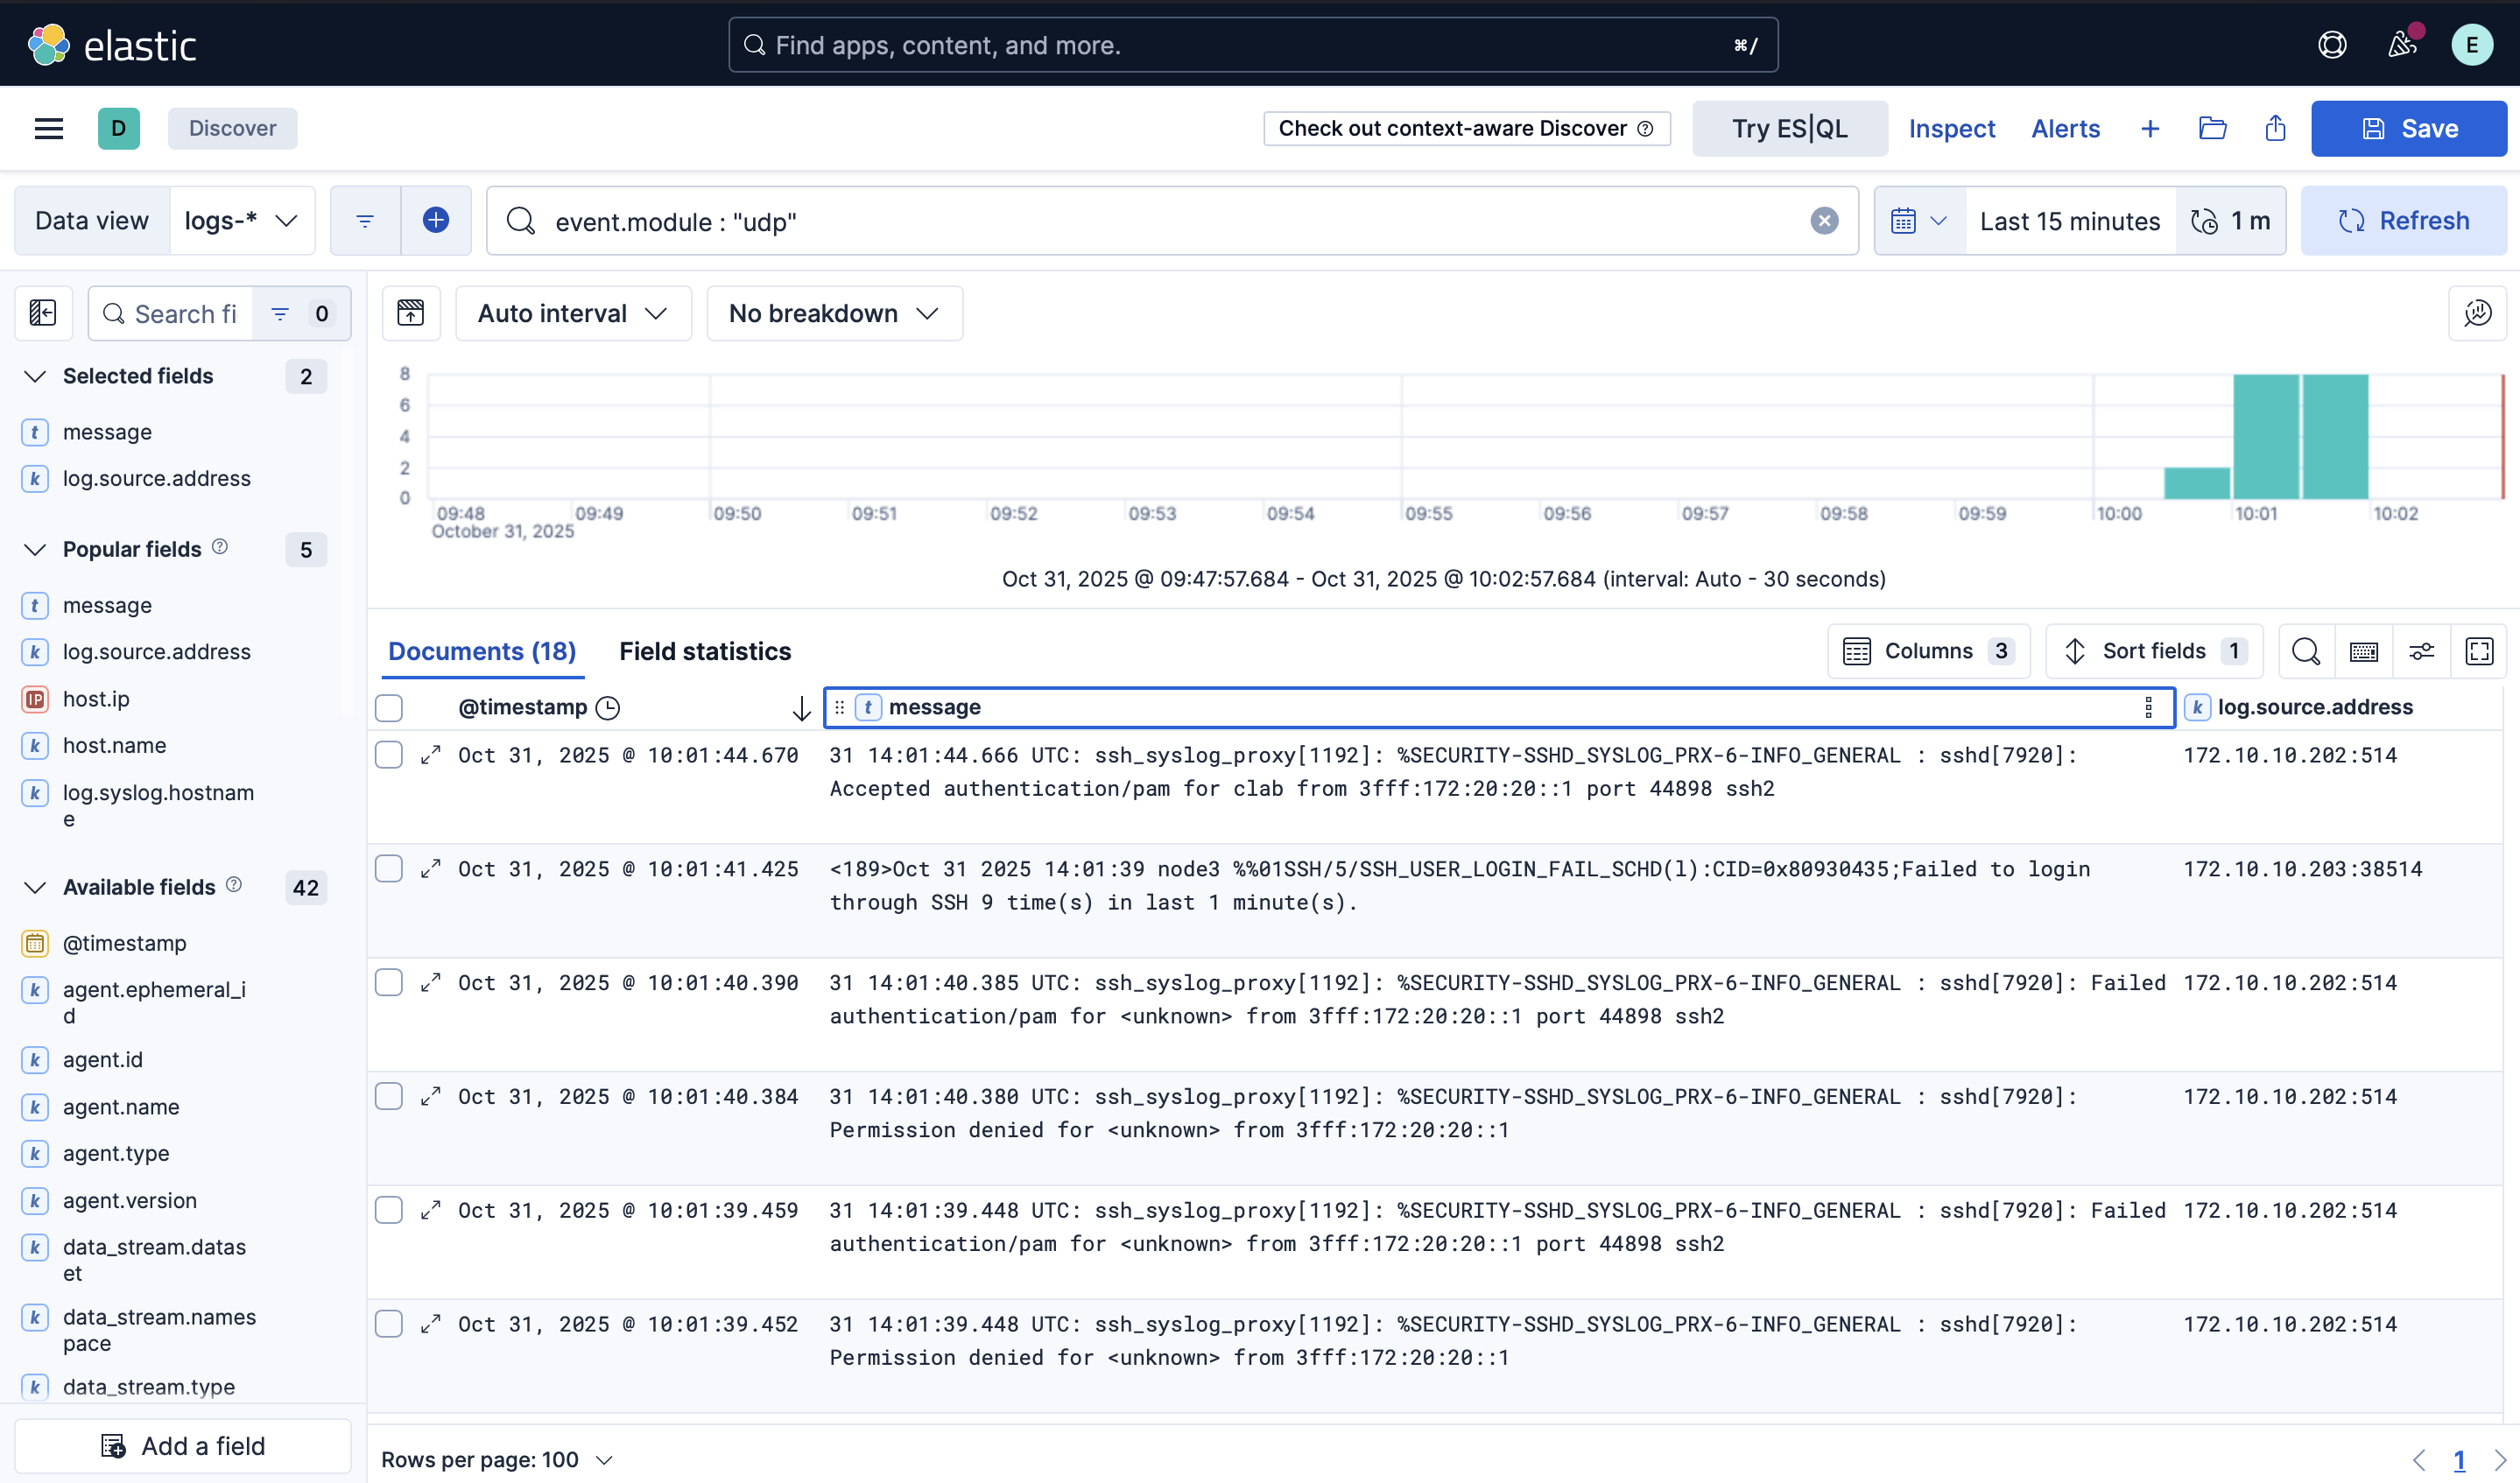Click the Elastic logo
Image resolution: width=2520 pixels, height=1483 pixels.
[x=112, y=45]
